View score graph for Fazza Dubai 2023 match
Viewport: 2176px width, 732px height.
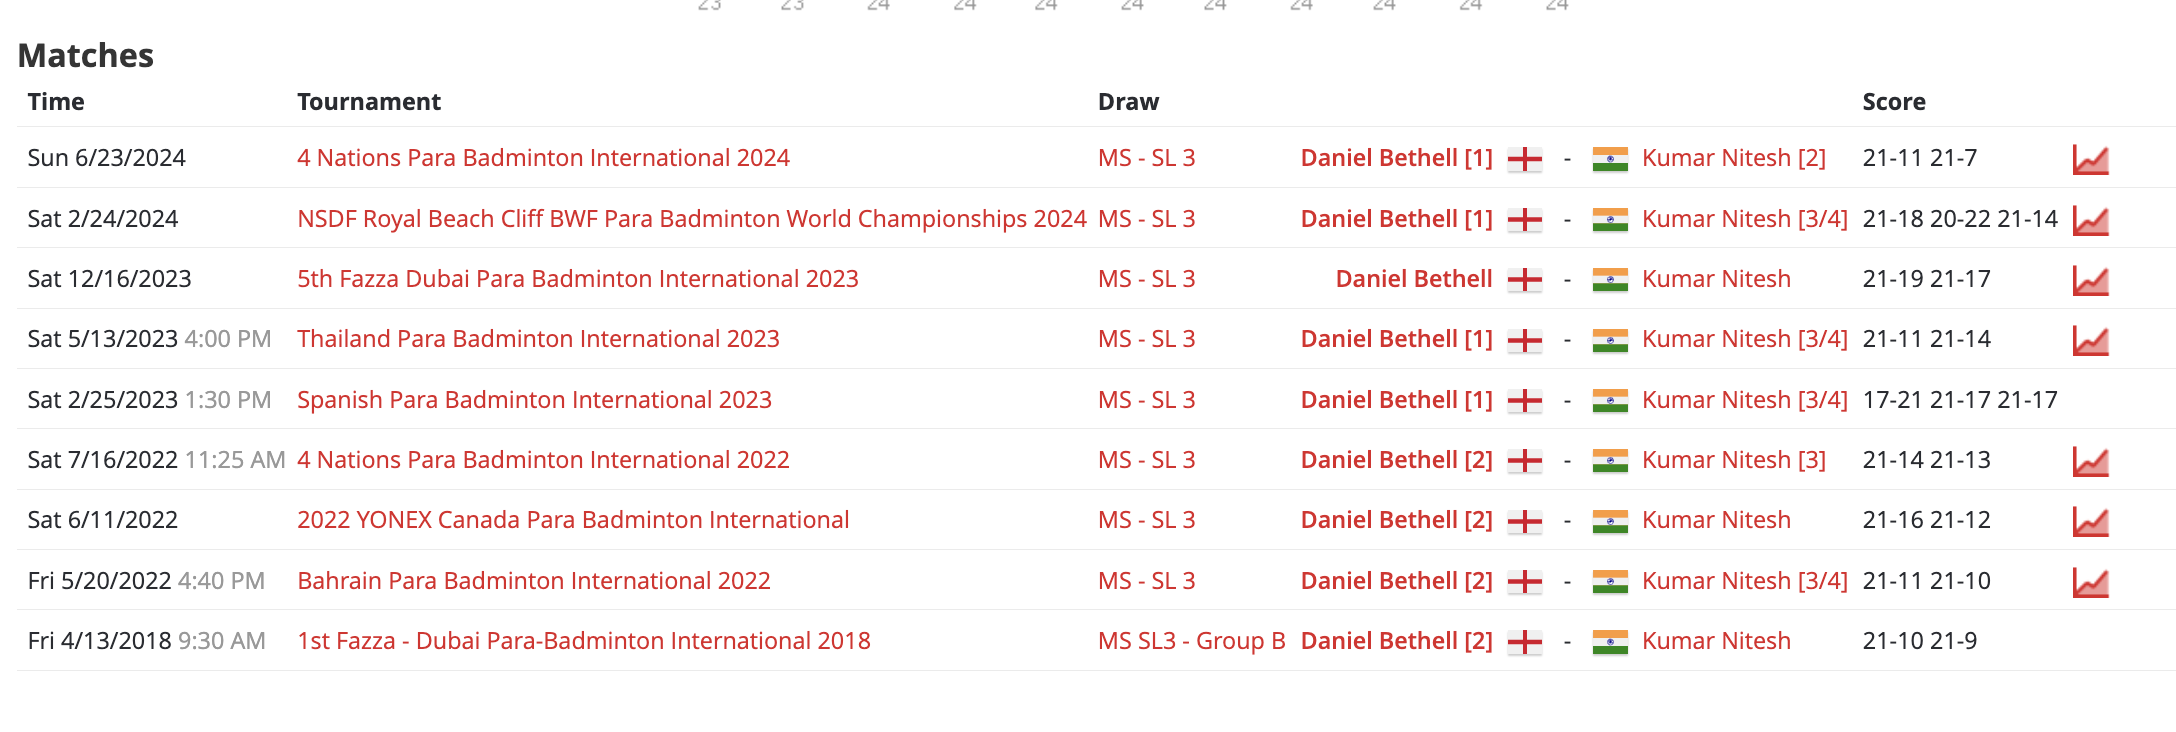pyautogui.click(x=2090, y=280)
